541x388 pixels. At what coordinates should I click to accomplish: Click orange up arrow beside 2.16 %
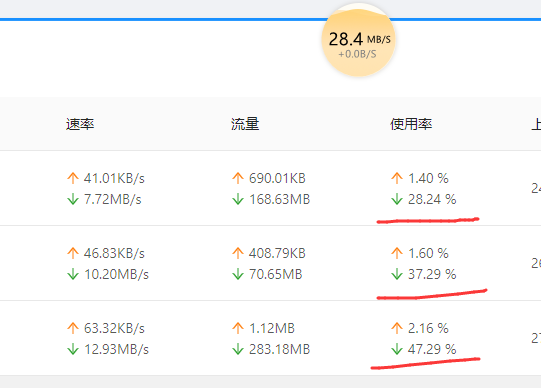[x=397, y=328]
